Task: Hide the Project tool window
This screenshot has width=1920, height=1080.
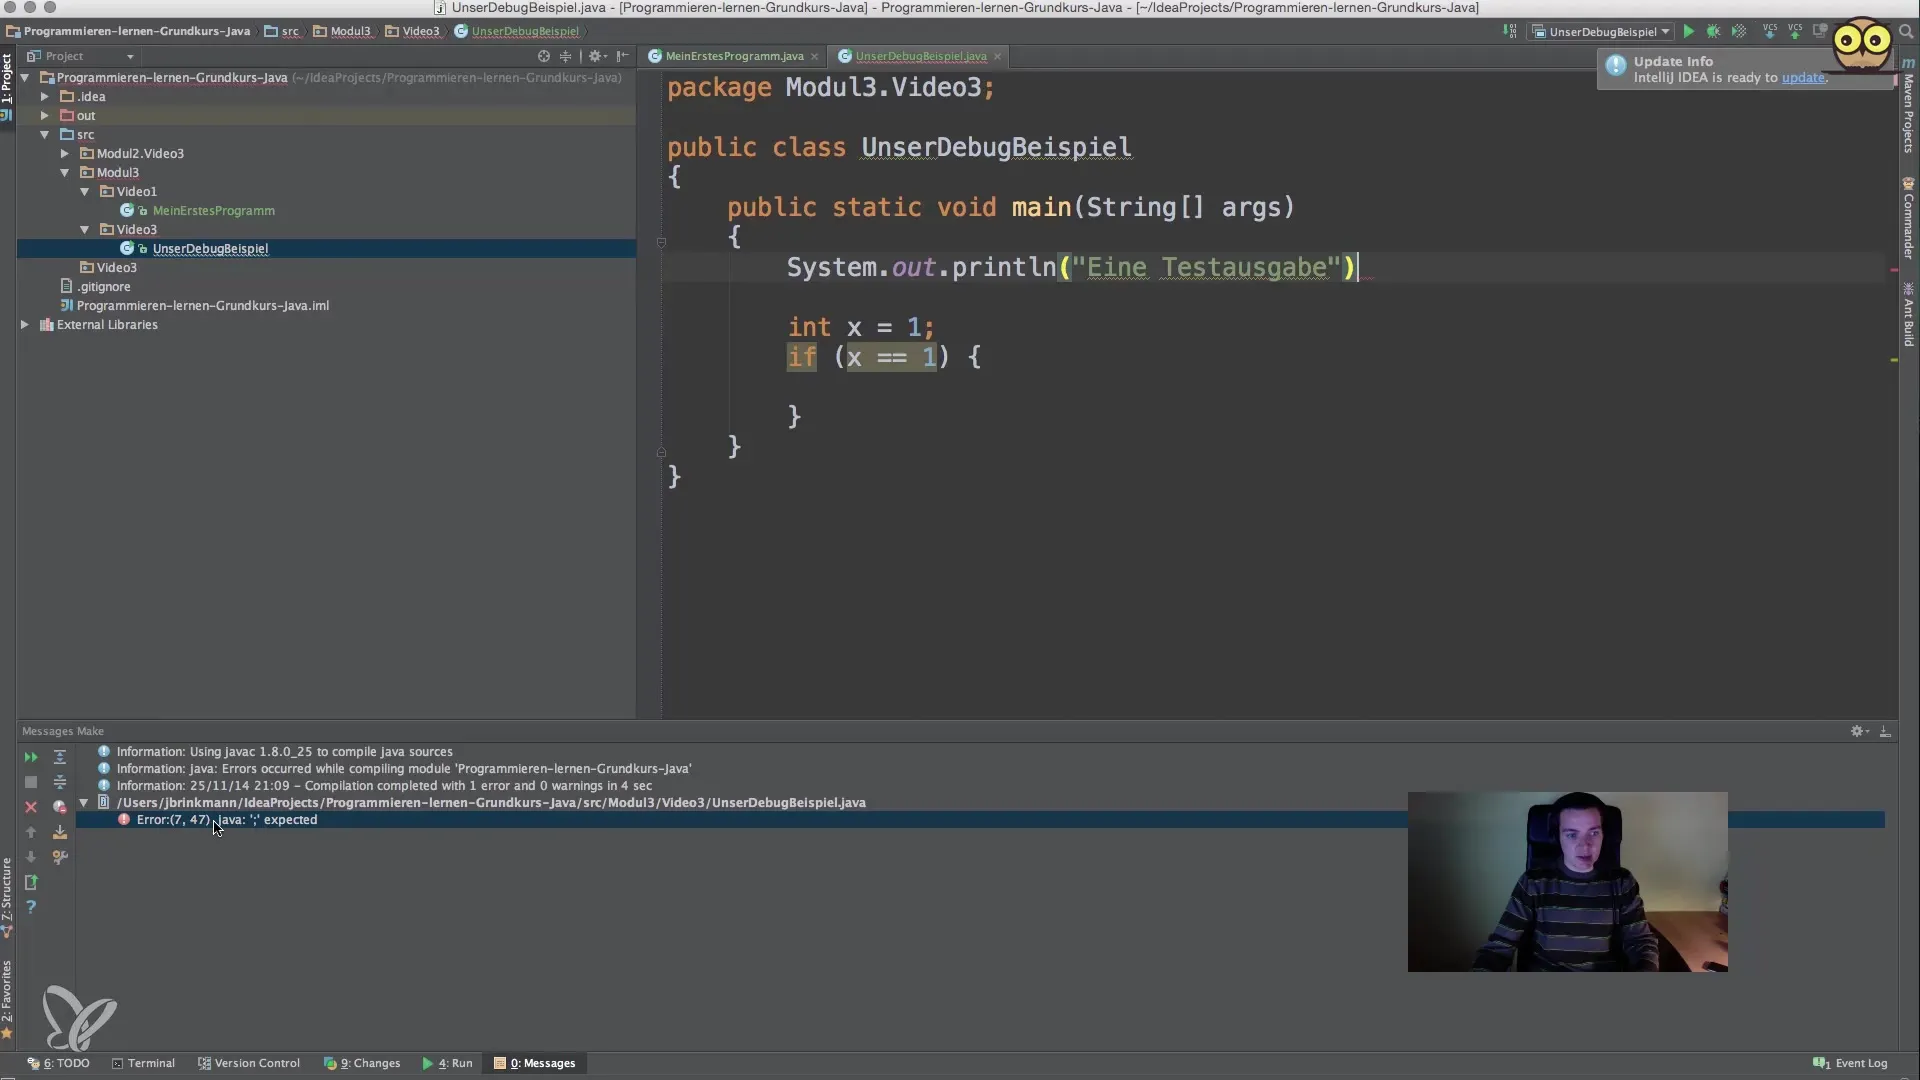Action: pyautogui.click(x=622, y=56)
